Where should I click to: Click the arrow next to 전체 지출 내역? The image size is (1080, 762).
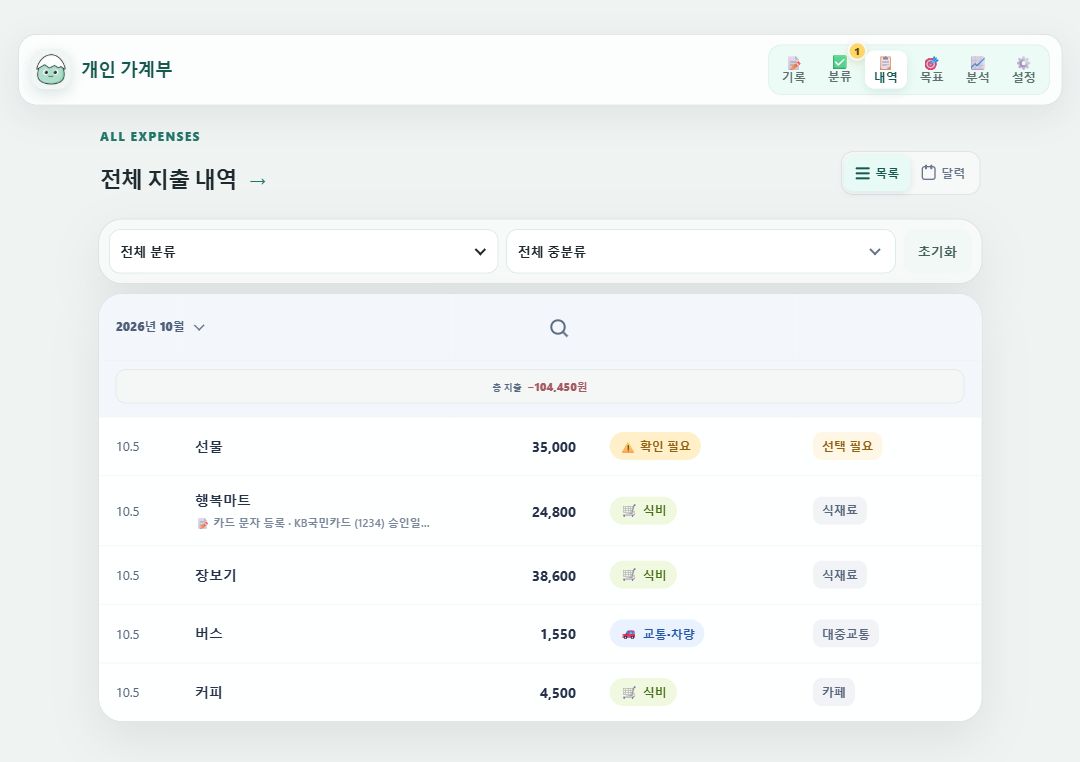pos(258,181)
